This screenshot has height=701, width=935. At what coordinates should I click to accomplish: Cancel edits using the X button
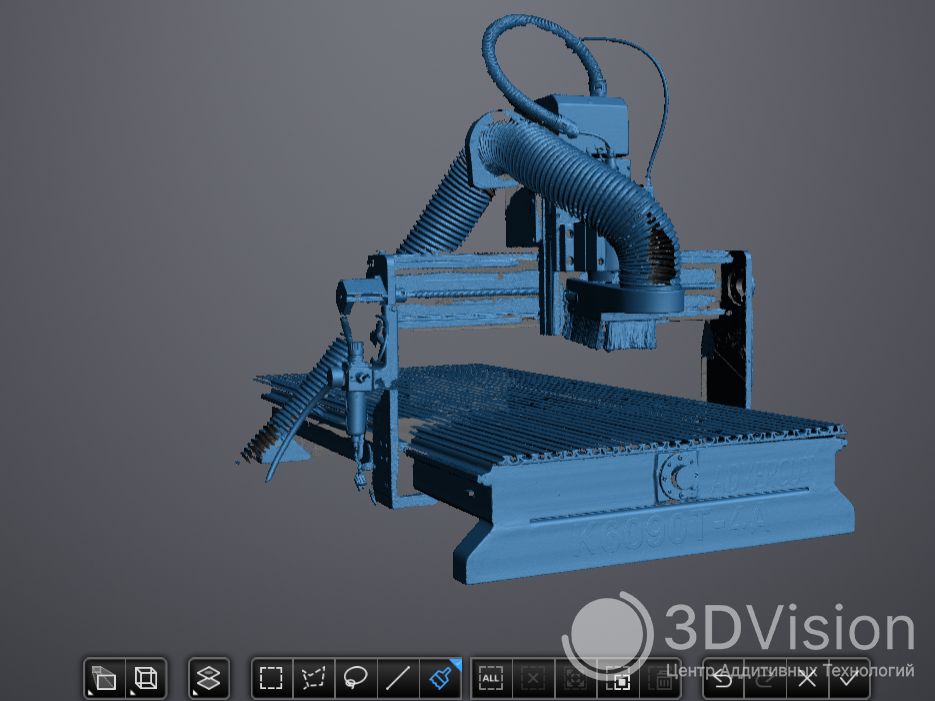(808, 679)
